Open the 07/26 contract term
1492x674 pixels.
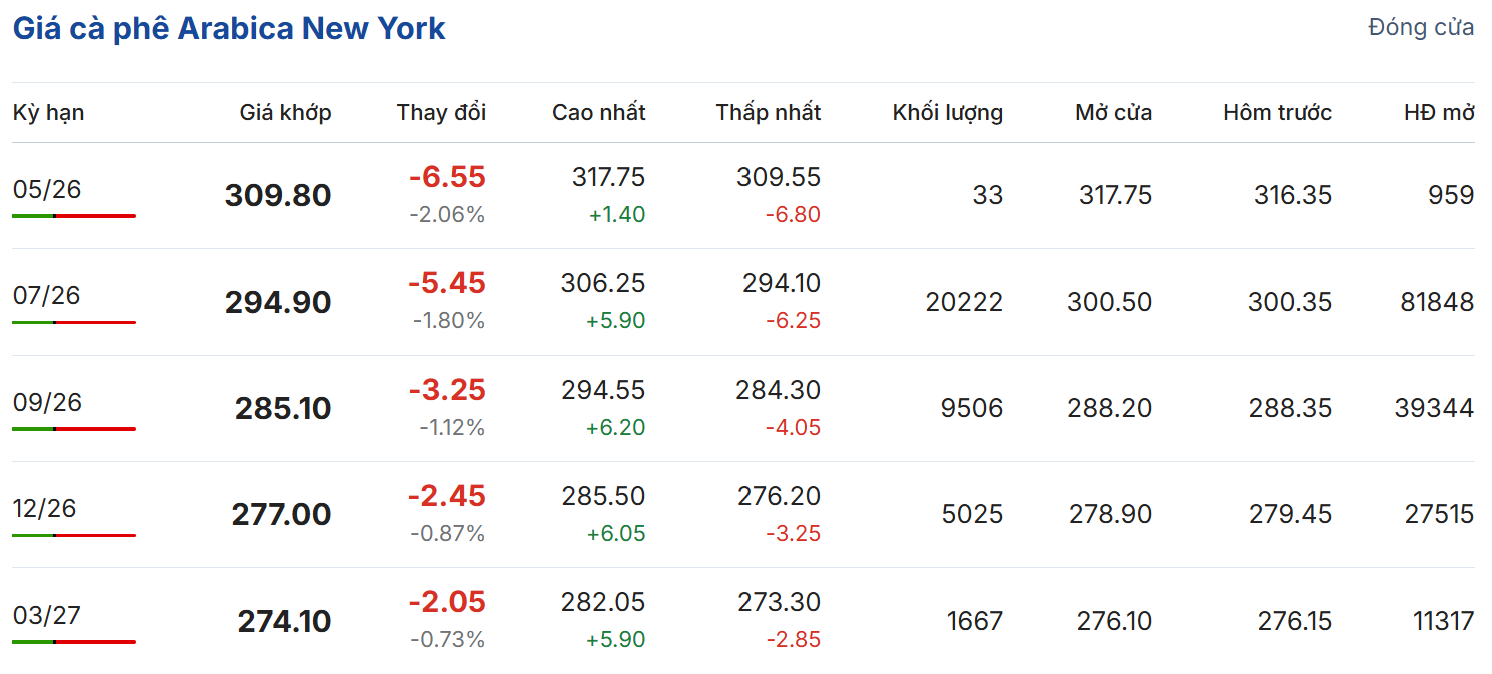coord(47,296)
